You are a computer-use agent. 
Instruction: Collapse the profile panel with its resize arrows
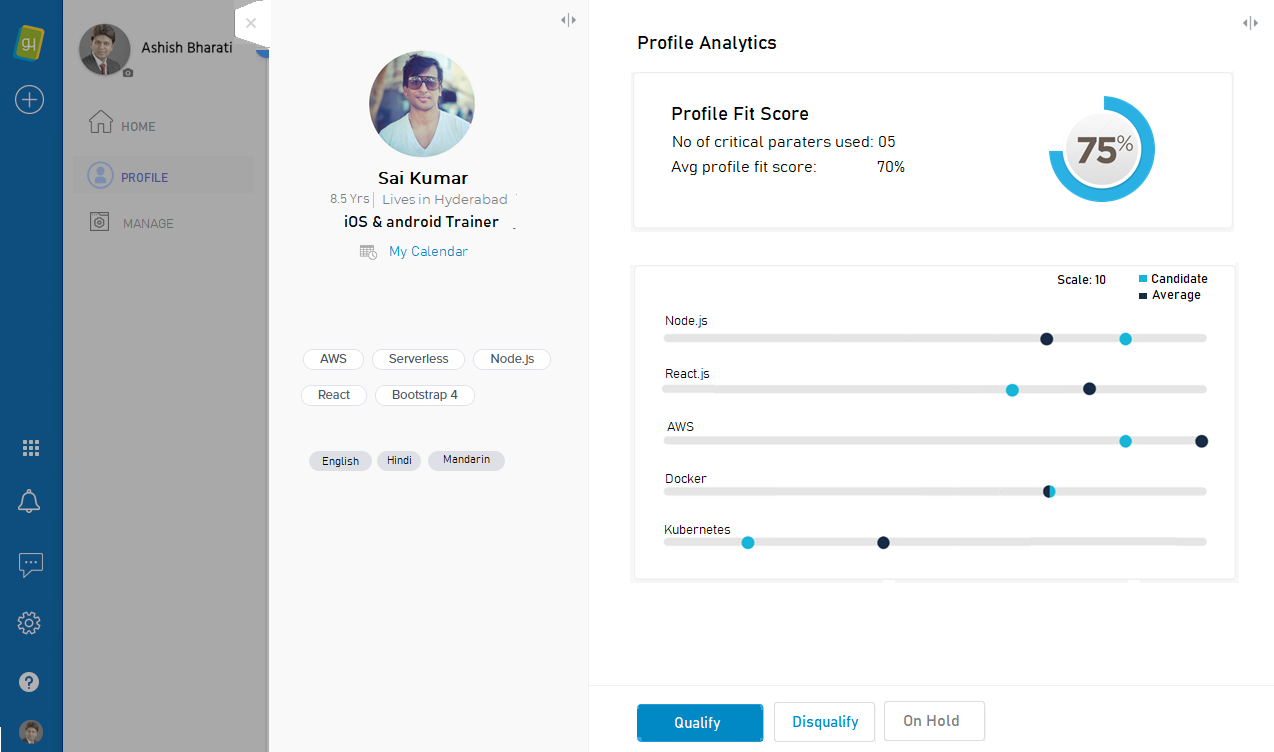[568, 19]
